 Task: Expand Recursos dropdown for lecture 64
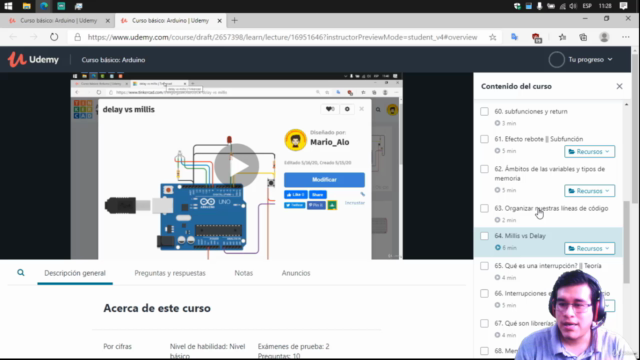tap(589, 248)
